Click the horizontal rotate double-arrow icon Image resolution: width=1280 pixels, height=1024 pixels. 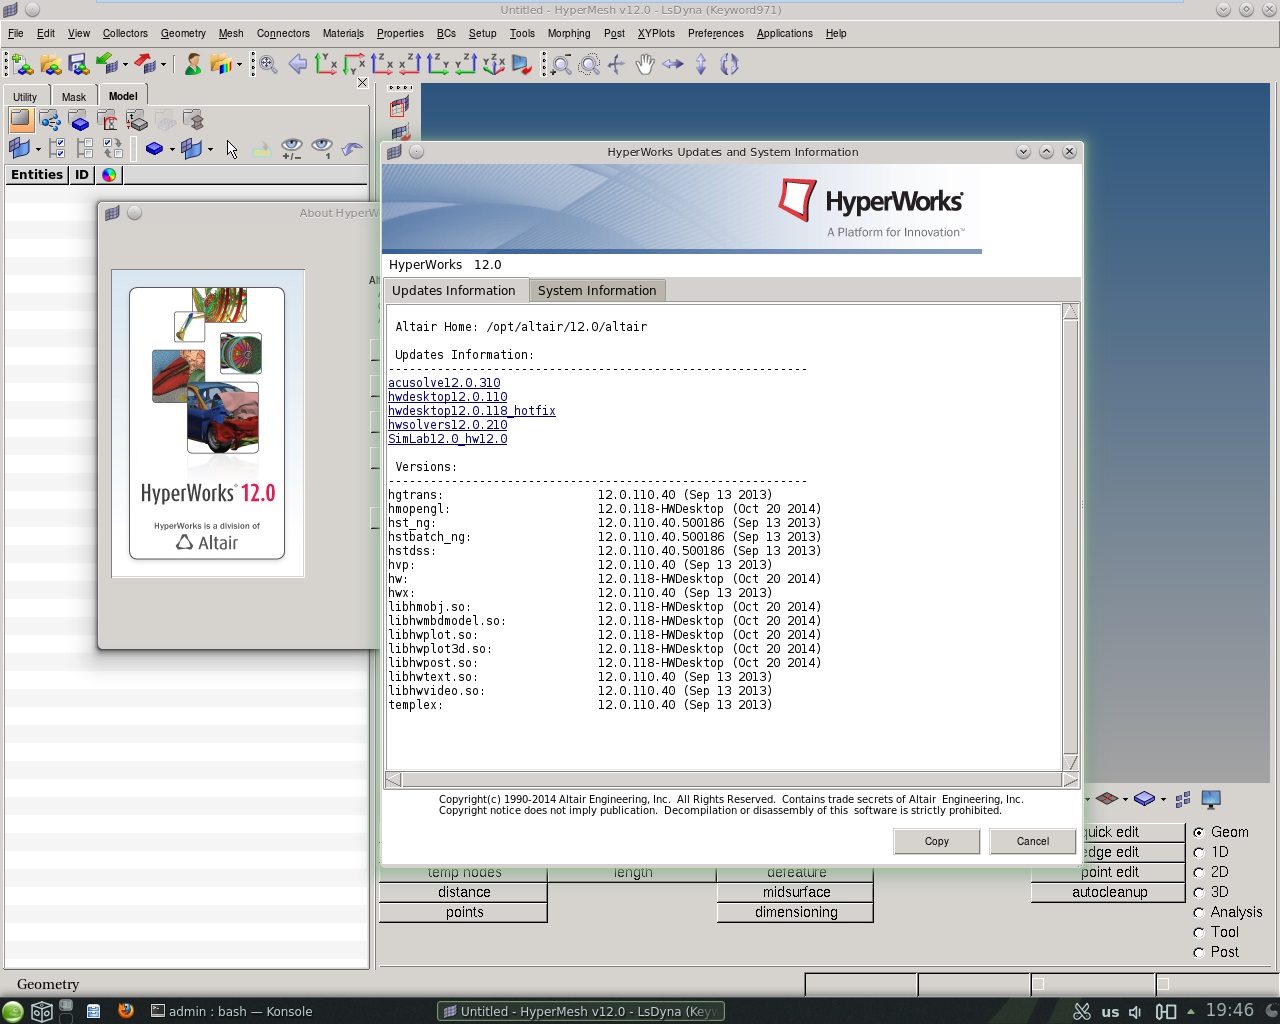tap(673, 65)
